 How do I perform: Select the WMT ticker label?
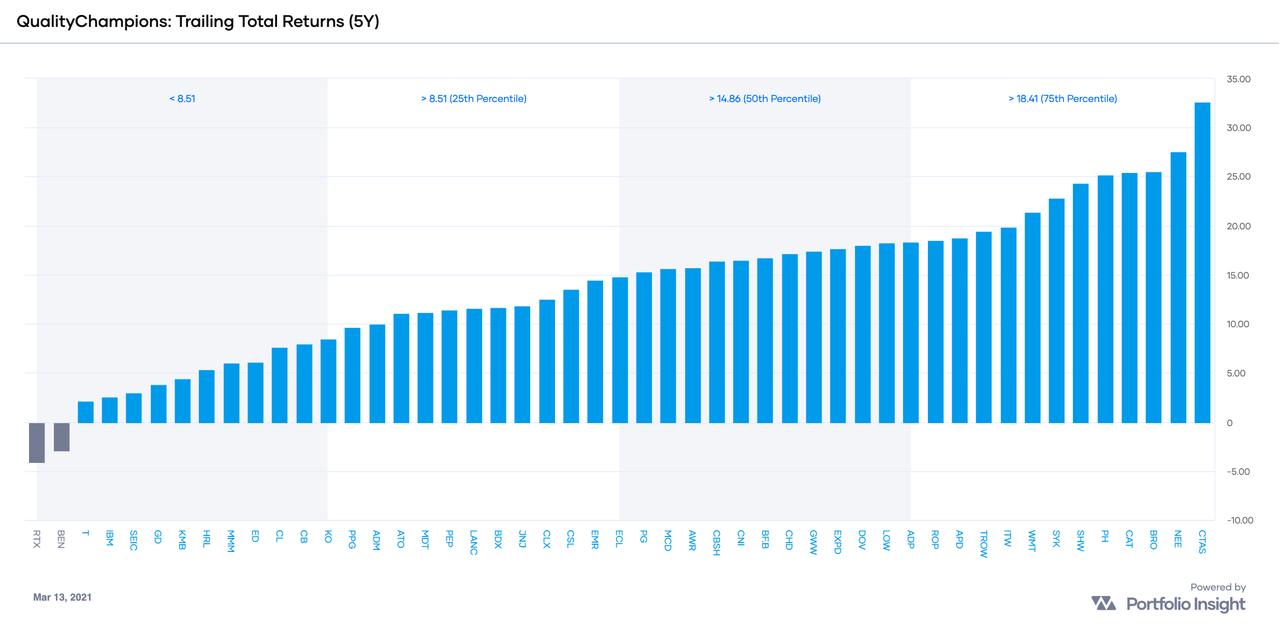tap(1033, 540)
